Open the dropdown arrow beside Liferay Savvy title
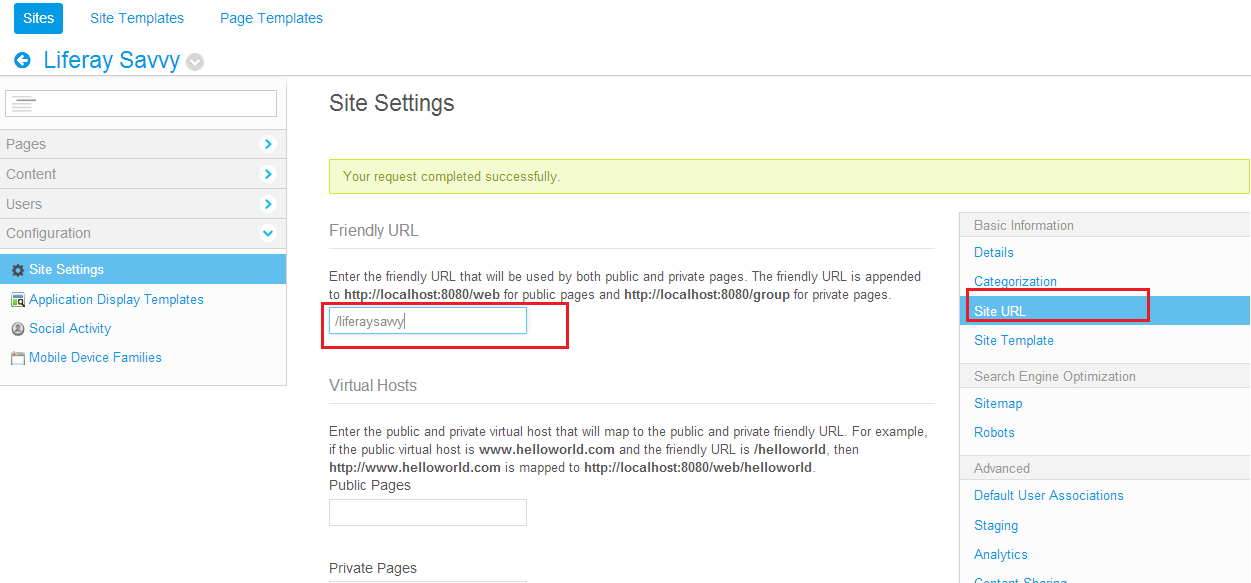This screenshot has width=1251, height=583. (195, 62)
